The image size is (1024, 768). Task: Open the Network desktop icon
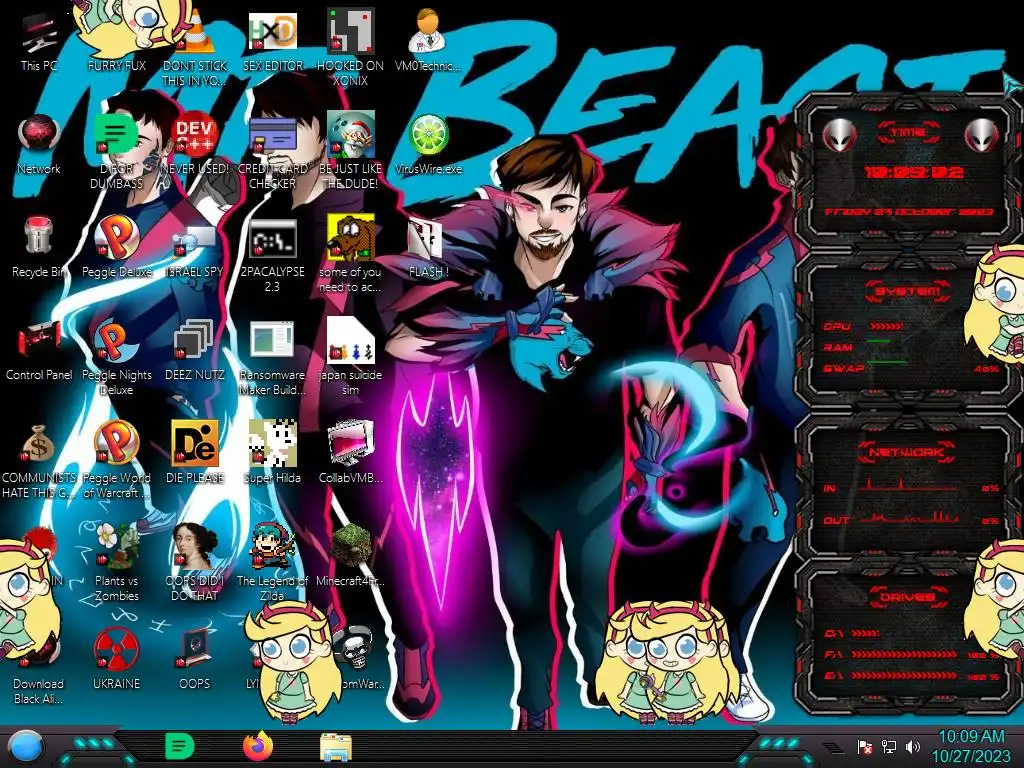[x=39, y=144]
